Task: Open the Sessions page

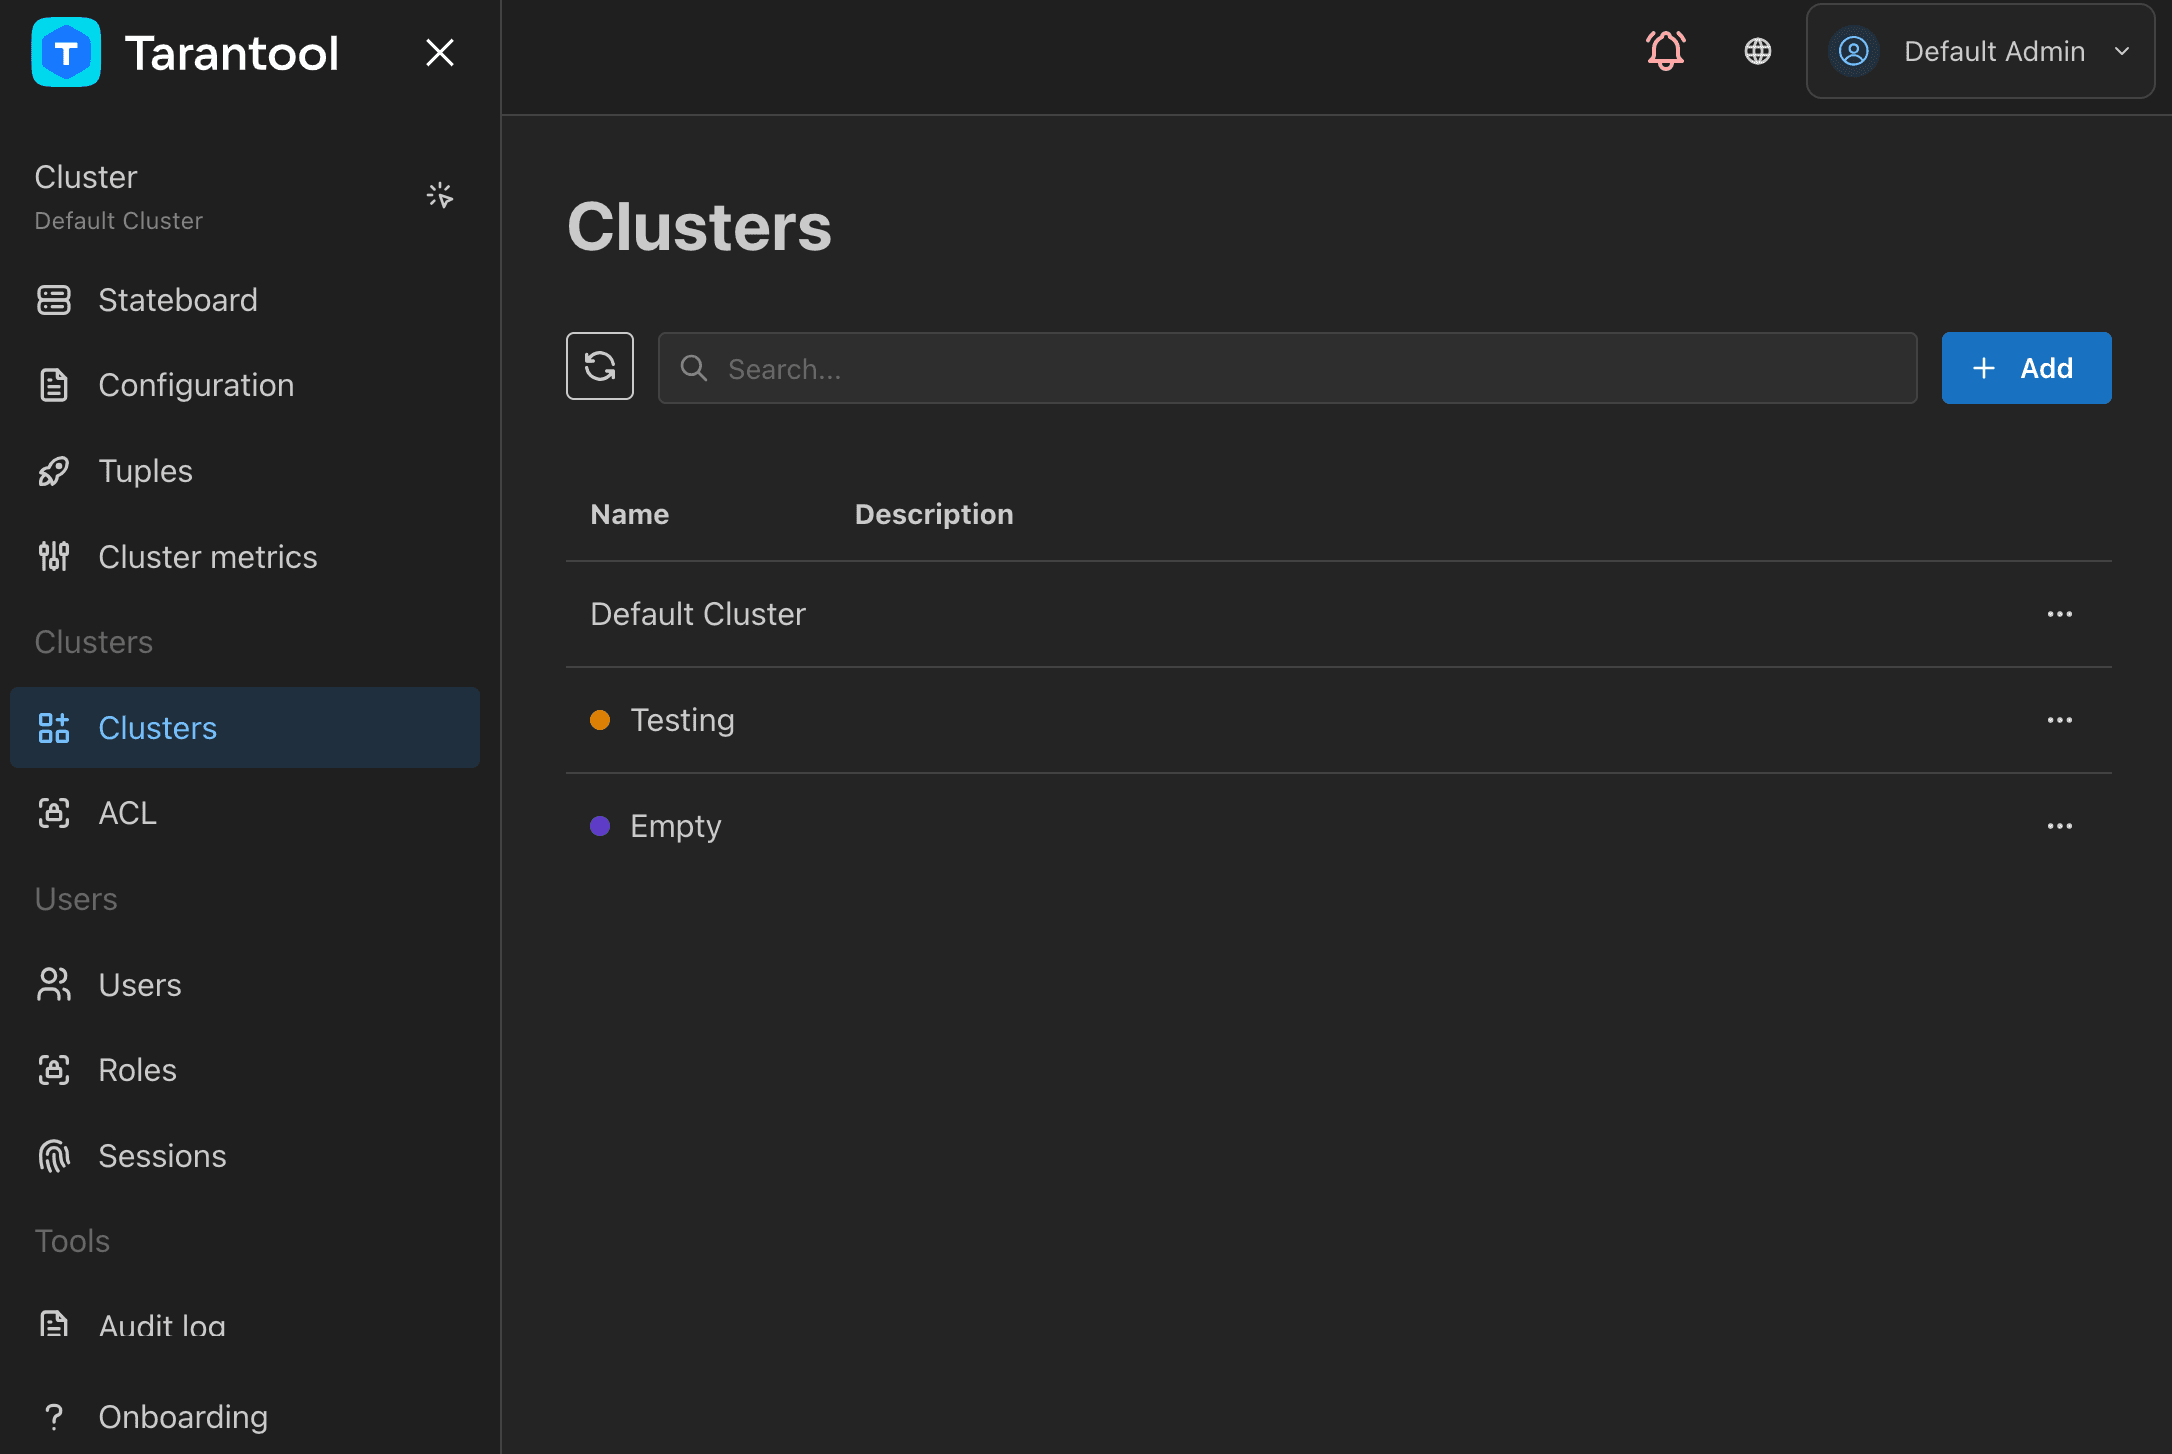Action: click(245, 1156)
